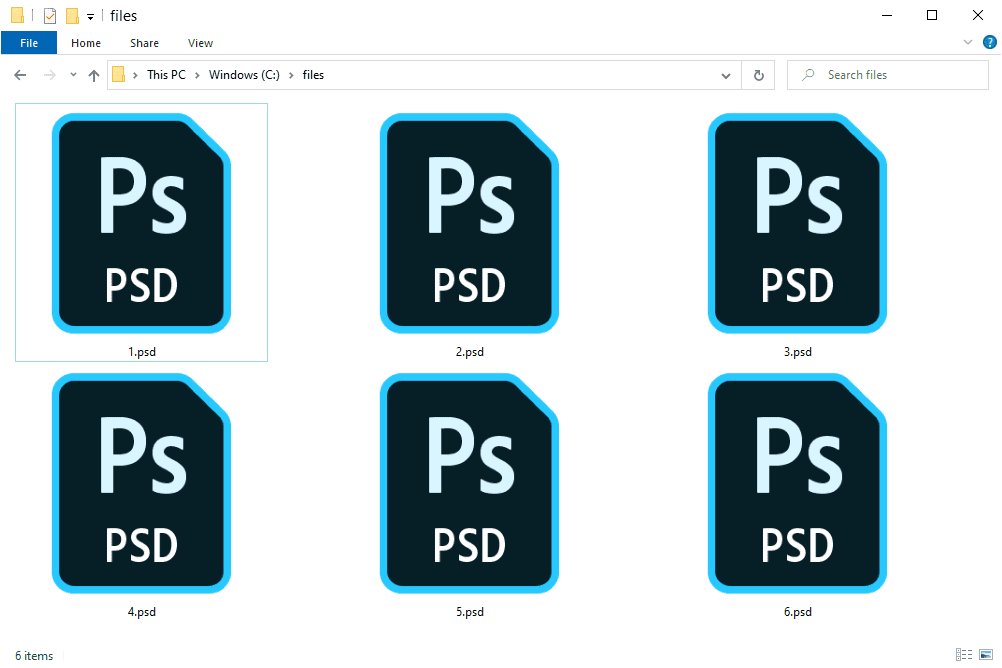This screenshot has width=1002, height=668.
Task: Open the File menu
Action: [29, 43]
